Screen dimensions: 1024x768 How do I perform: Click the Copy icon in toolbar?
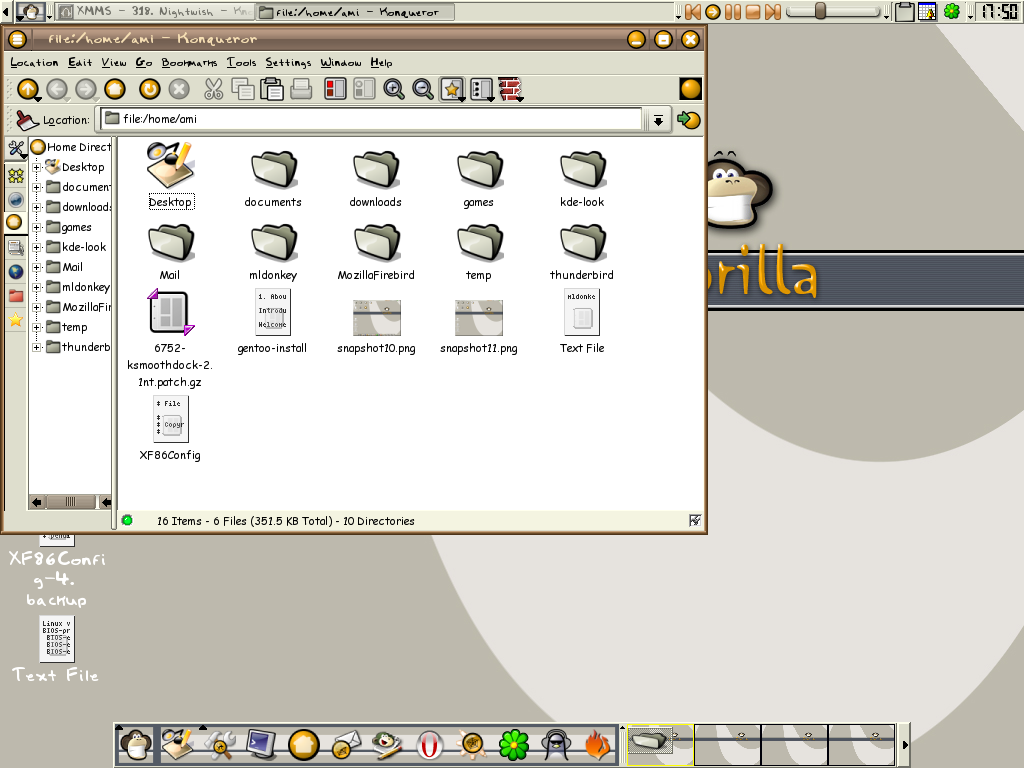point(243,89)
